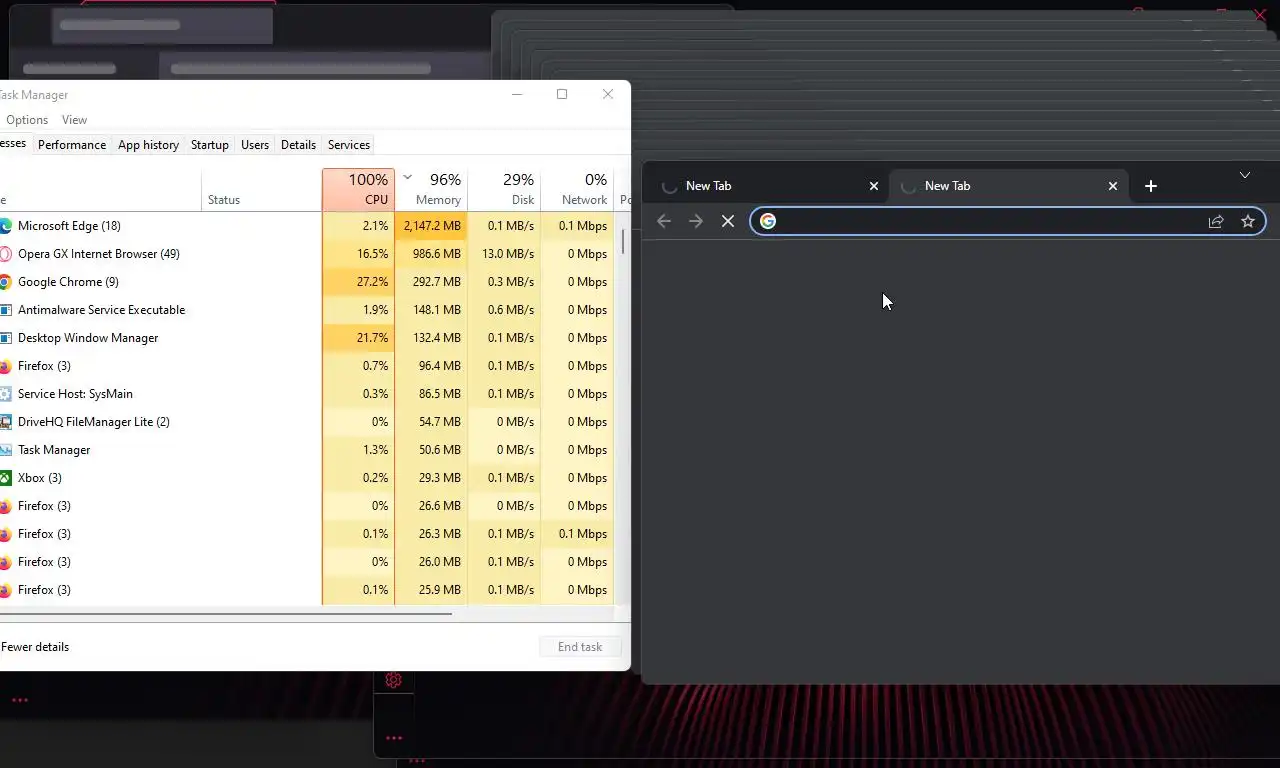1280x768 pixels.
Task: Open Opera GX settings gear icon
Action: 393,680
